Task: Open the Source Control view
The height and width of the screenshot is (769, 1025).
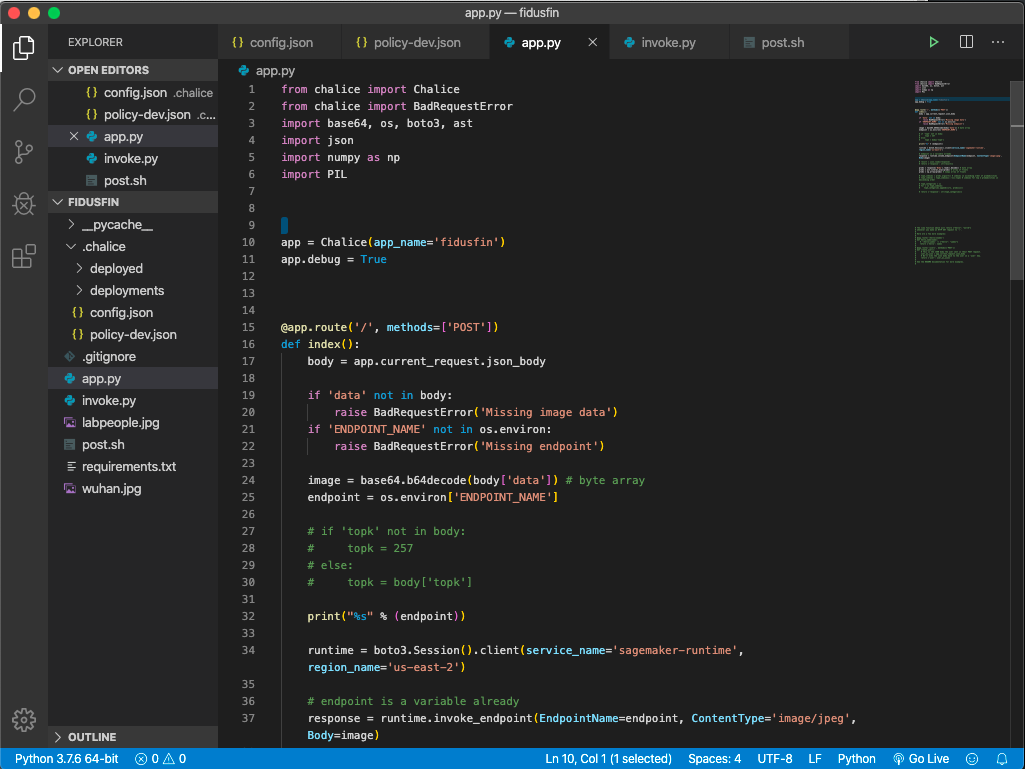Action: click(x=24, y=152)
